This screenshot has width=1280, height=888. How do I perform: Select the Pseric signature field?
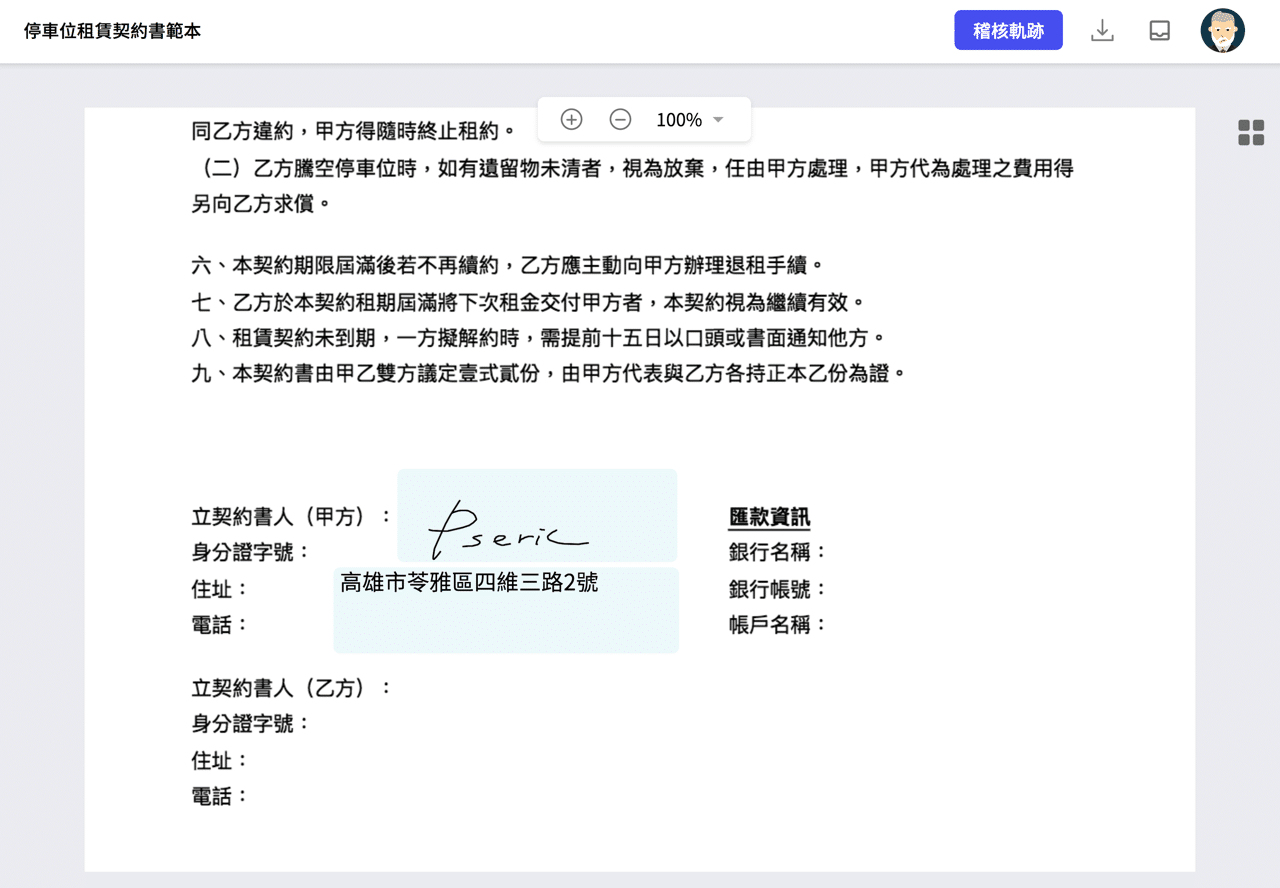537,515
